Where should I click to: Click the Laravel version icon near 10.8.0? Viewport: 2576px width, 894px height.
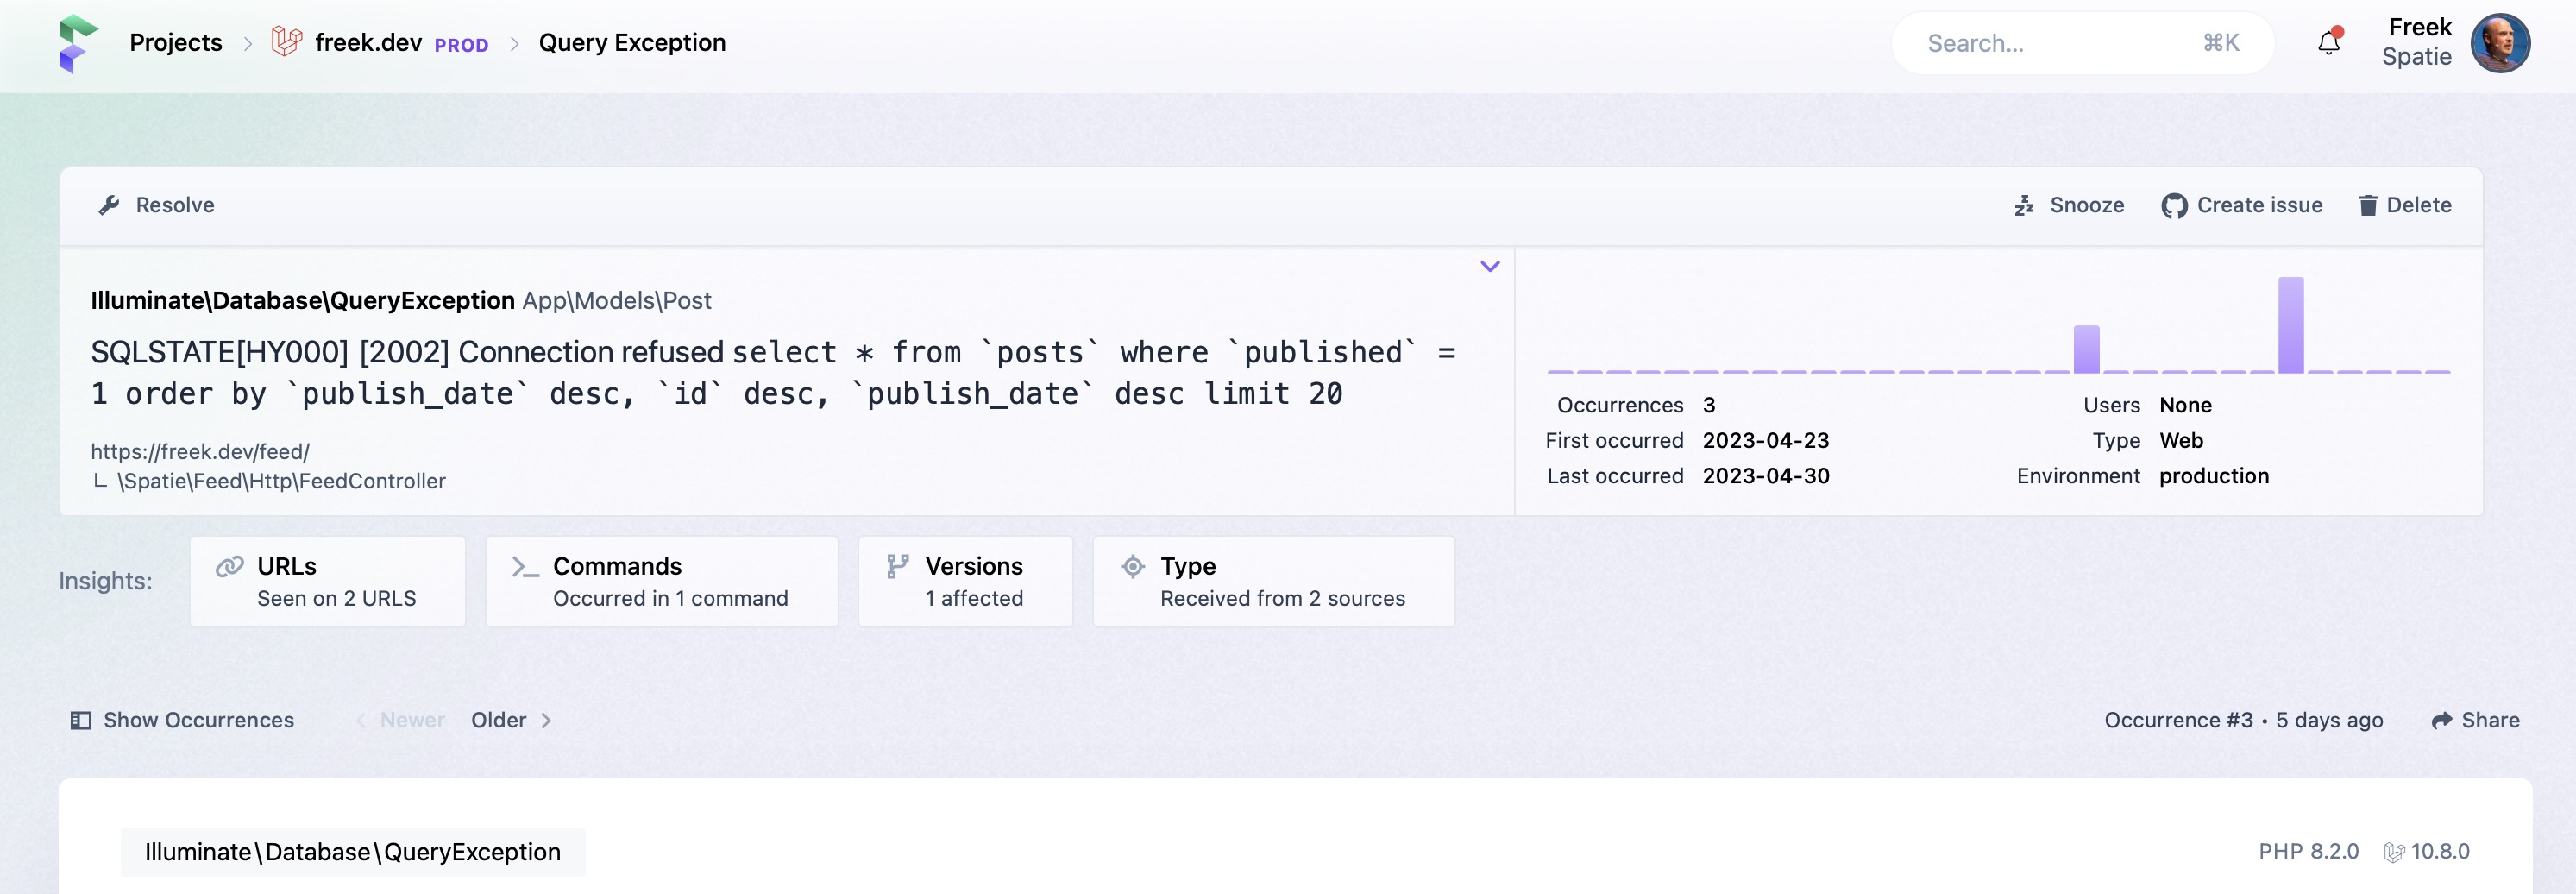[x=2394, y=852]
